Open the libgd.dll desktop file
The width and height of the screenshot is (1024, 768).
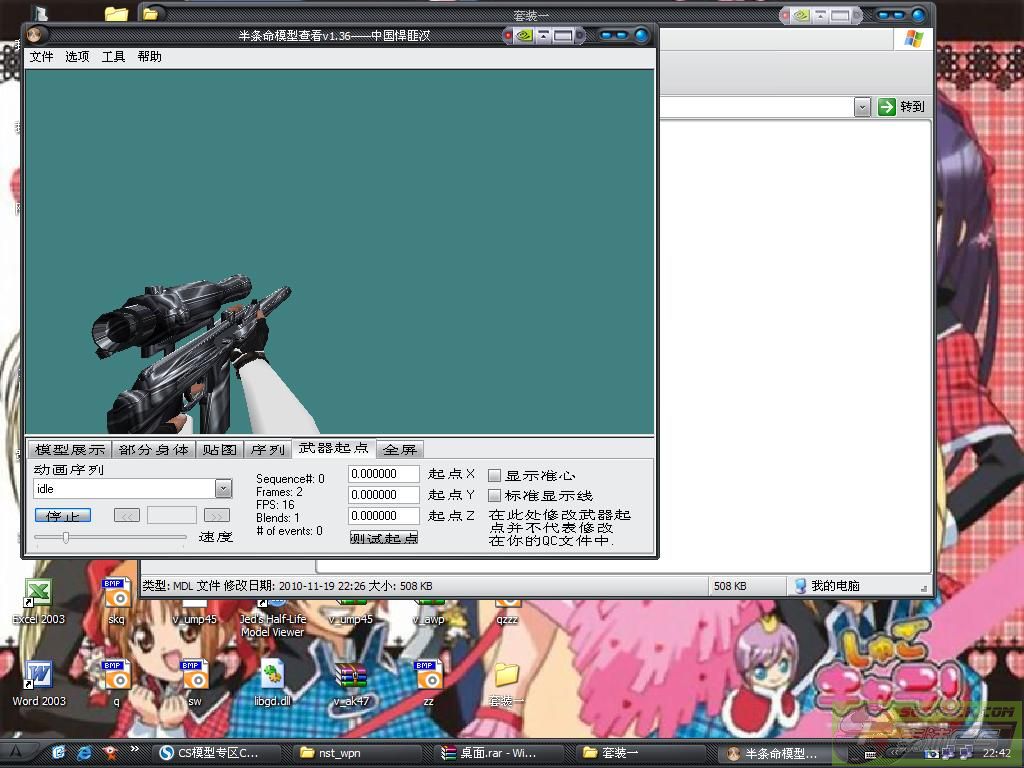[272, 677]
